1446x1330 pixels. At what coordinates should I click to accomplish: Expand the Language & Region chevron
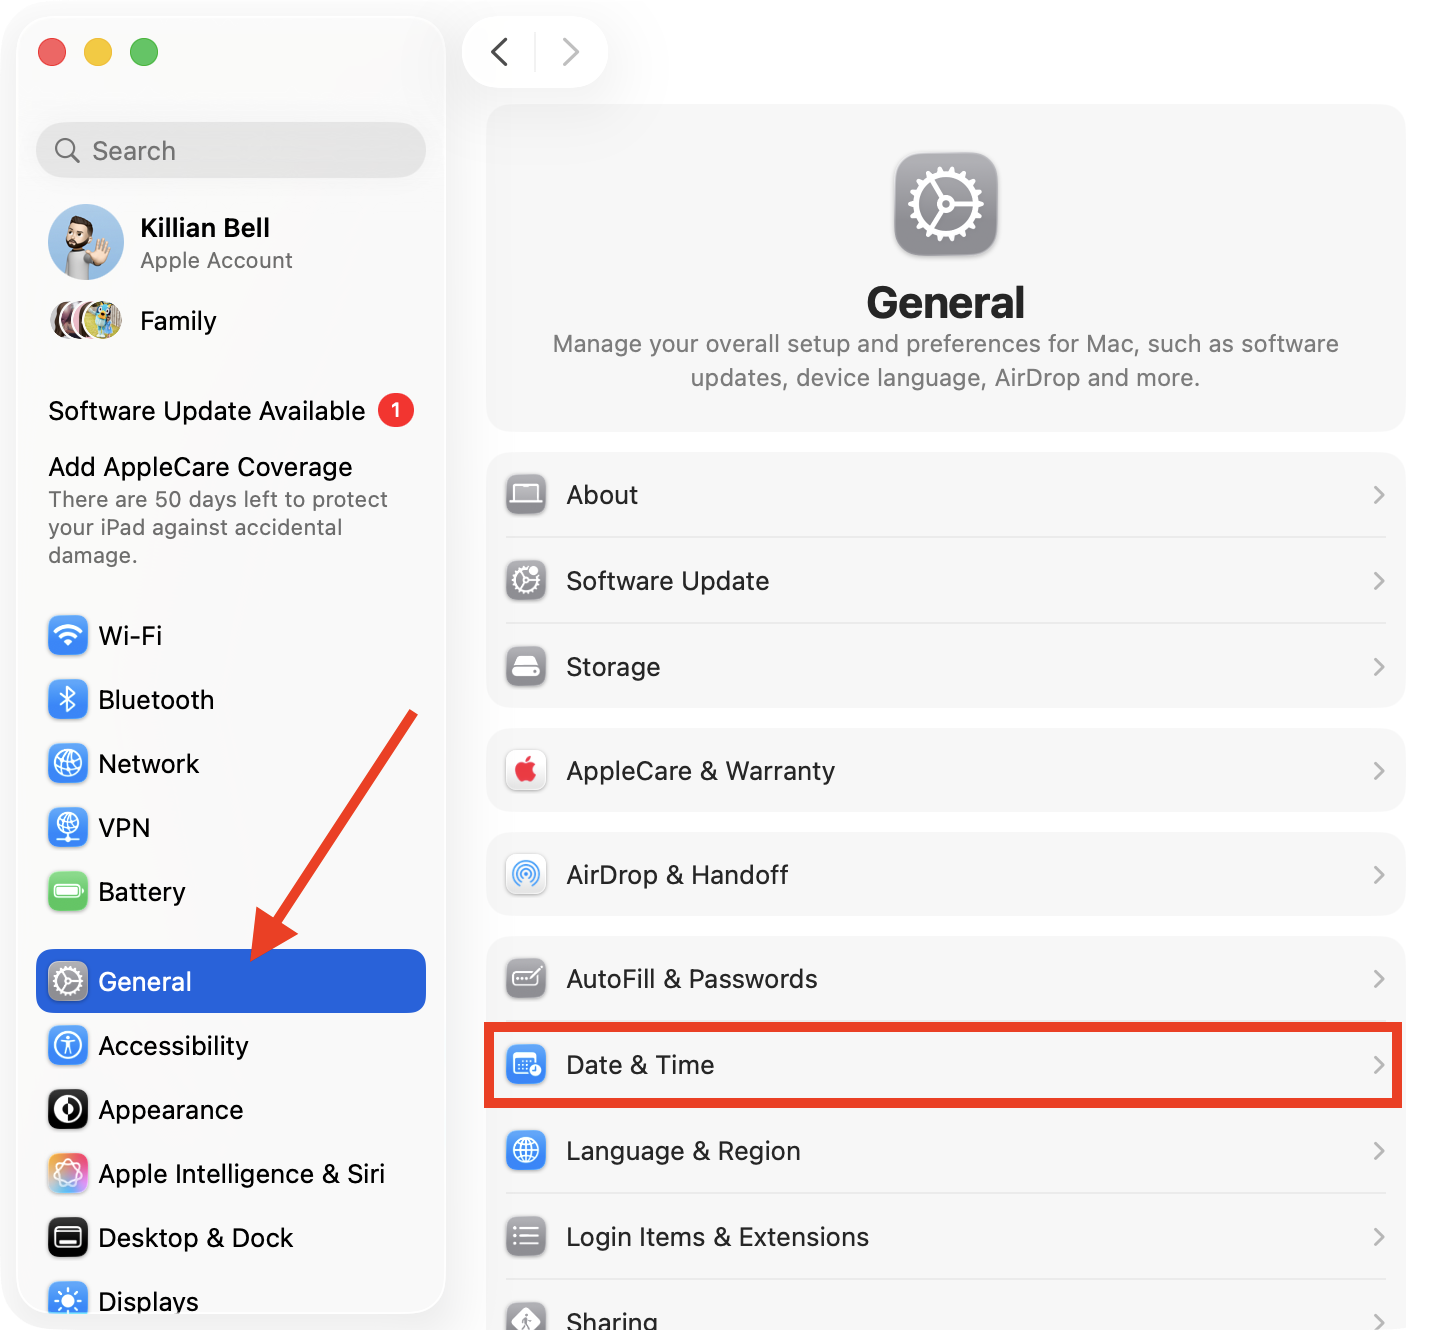click(1379, 1150)
